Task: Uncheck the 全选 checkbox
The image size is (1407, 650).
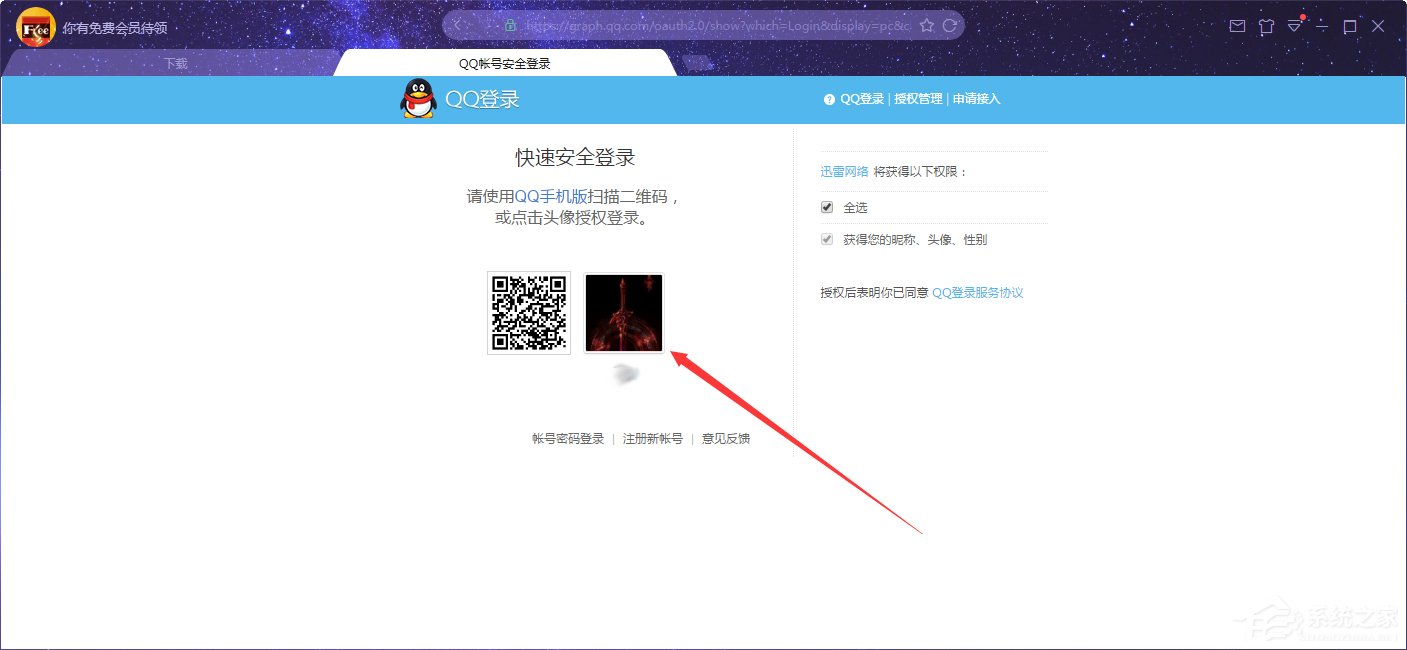Action: [x=826, y=207]
